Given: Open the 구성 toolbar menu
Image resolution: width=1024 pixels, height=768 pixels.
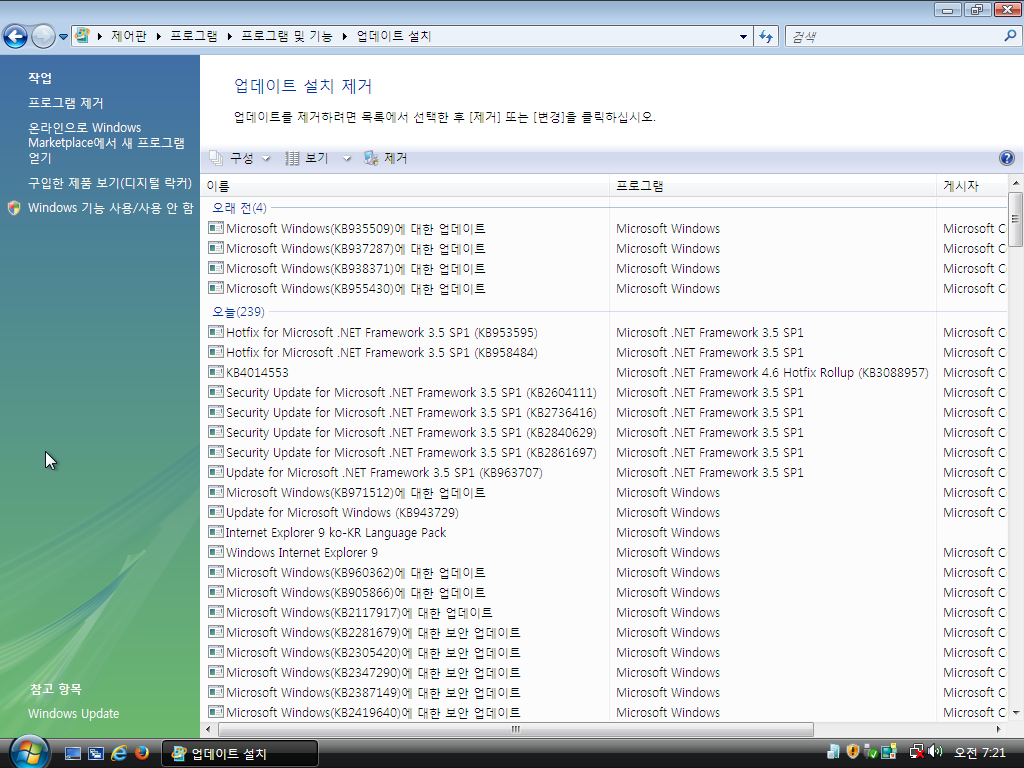Looking at the screenshot, I should [x=240, y=158].
